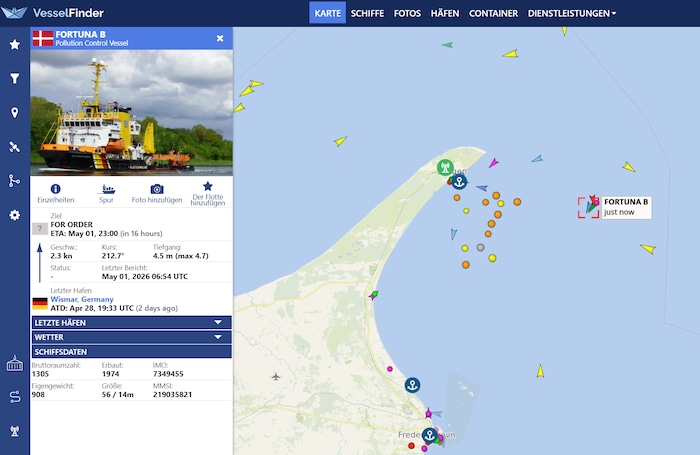
Task: Select the satellite icon in sidebar
Action: pos(15,147)
